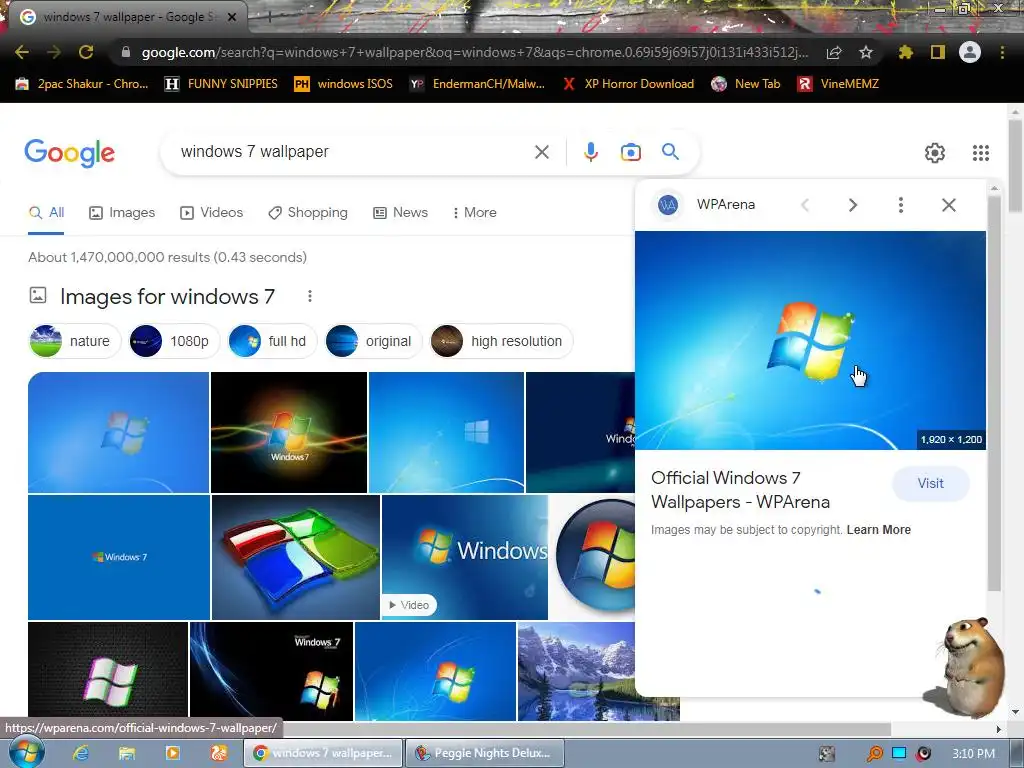Toggle Chrome side panel icon

coord(938,52)
